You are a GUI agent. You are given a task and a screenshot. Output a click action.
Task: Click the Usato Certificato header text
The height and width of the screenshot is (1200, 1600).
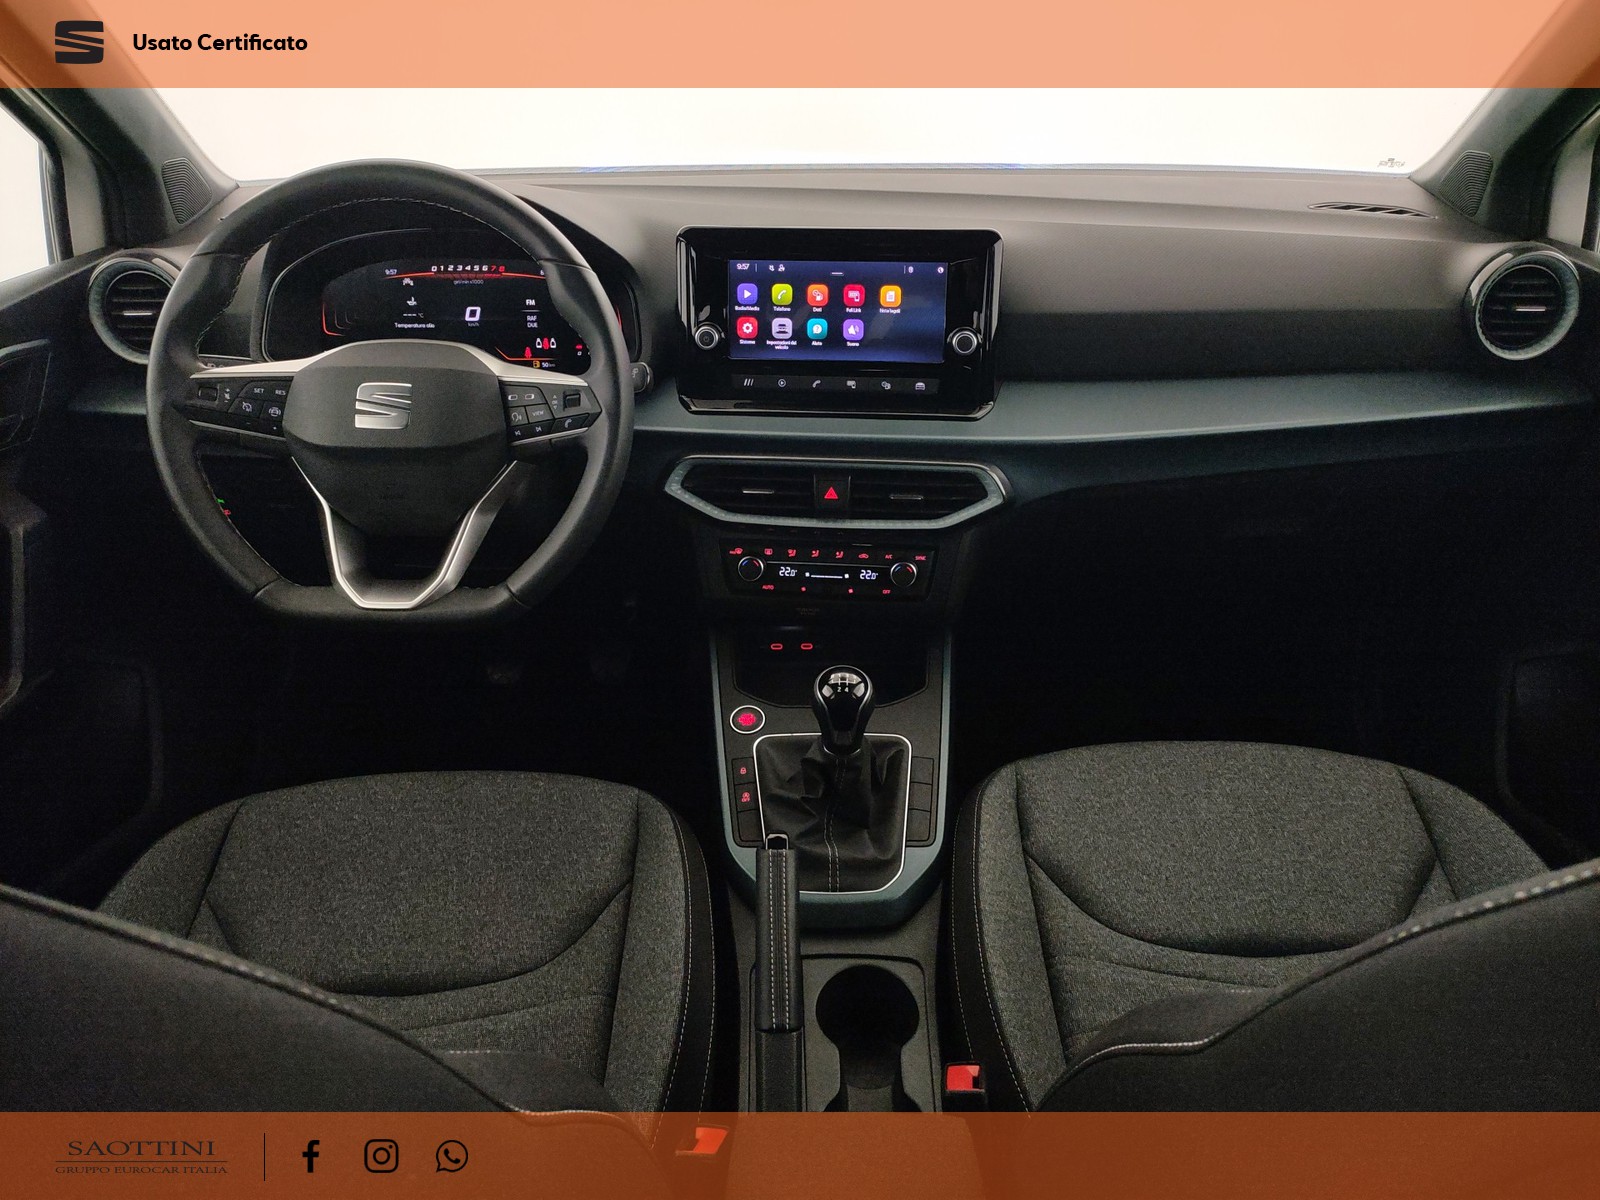tap(220, 42)
